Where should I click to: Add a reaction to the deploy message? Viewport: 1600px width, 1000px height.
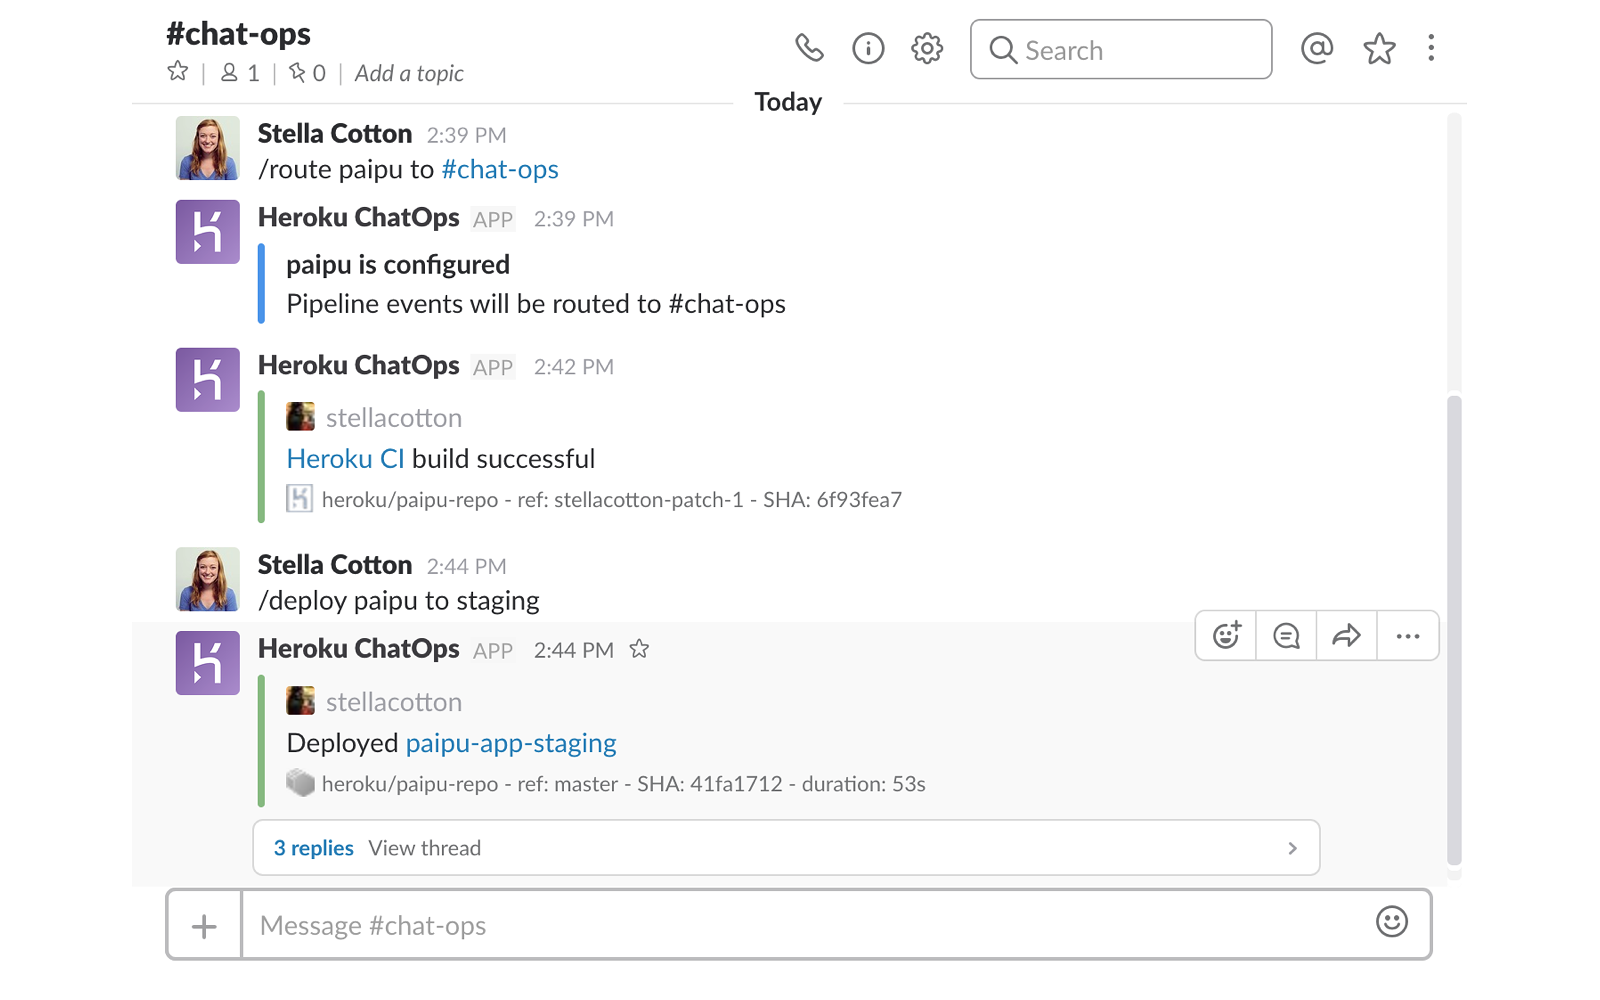point(1224,635)
